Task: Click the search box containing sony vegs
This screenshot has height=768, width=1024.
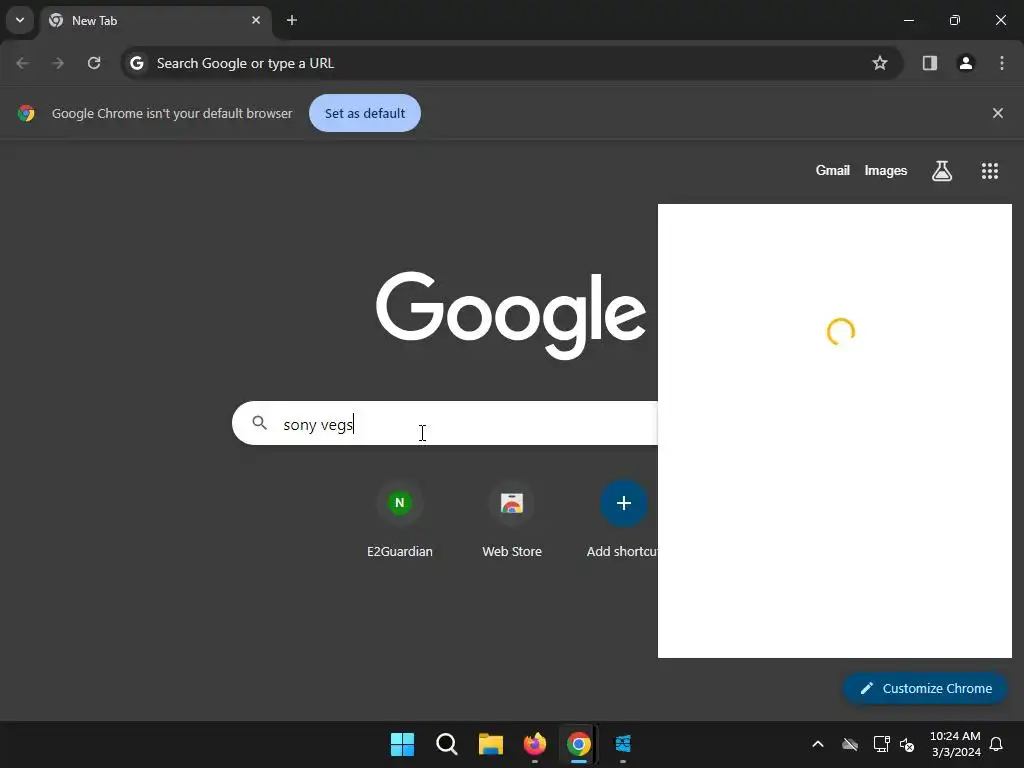Action: tap(445, 423)
